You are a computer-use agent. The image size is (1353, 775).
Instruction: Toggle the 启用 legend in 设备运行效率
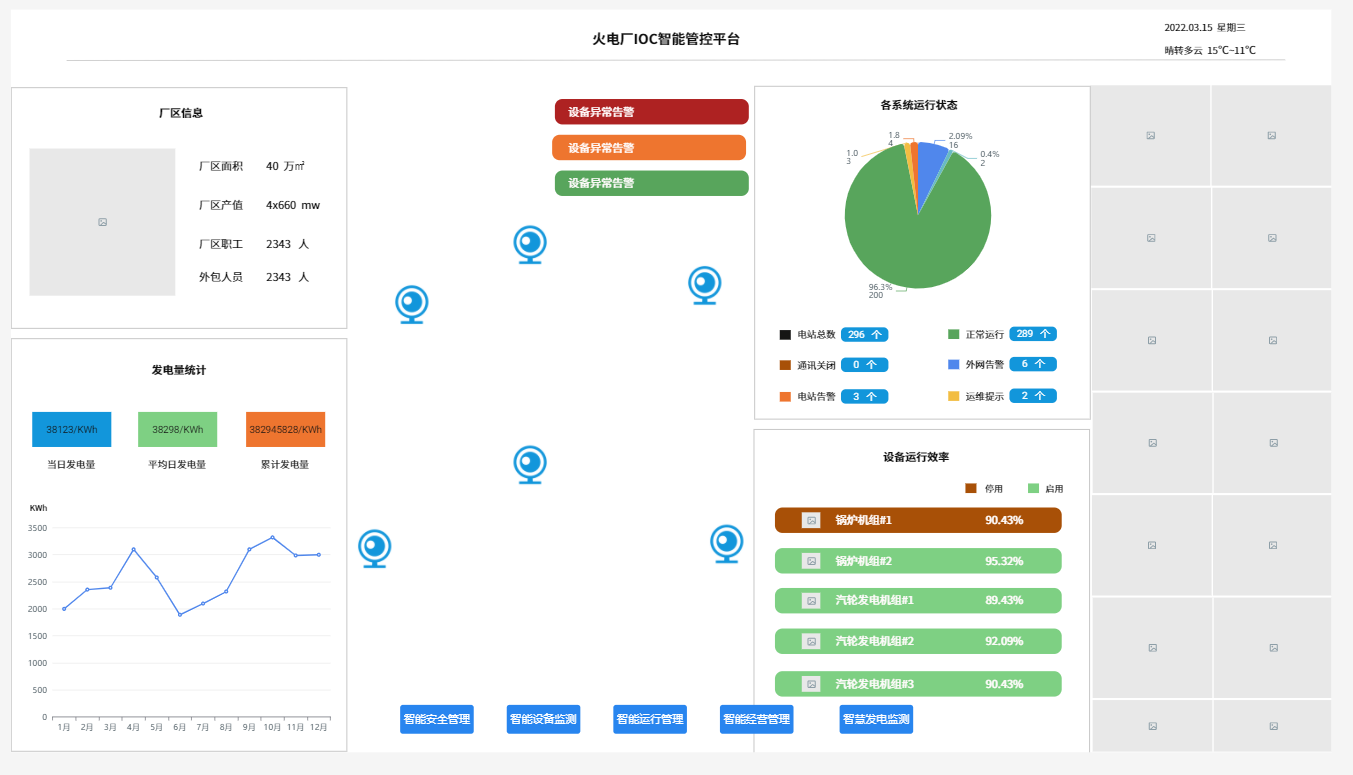point(1046,488)
